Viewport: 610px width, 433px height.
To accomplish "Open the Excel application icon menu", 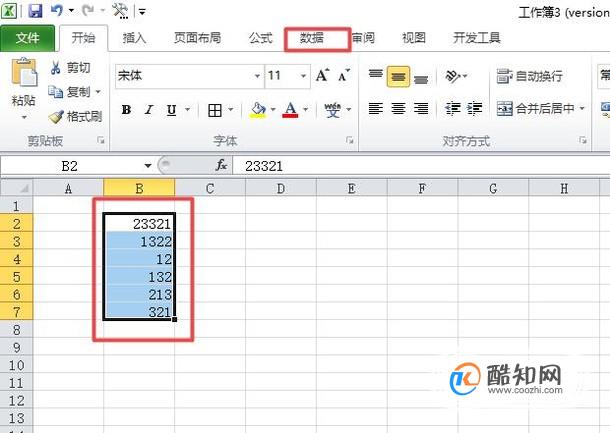I will coord(9,11).
